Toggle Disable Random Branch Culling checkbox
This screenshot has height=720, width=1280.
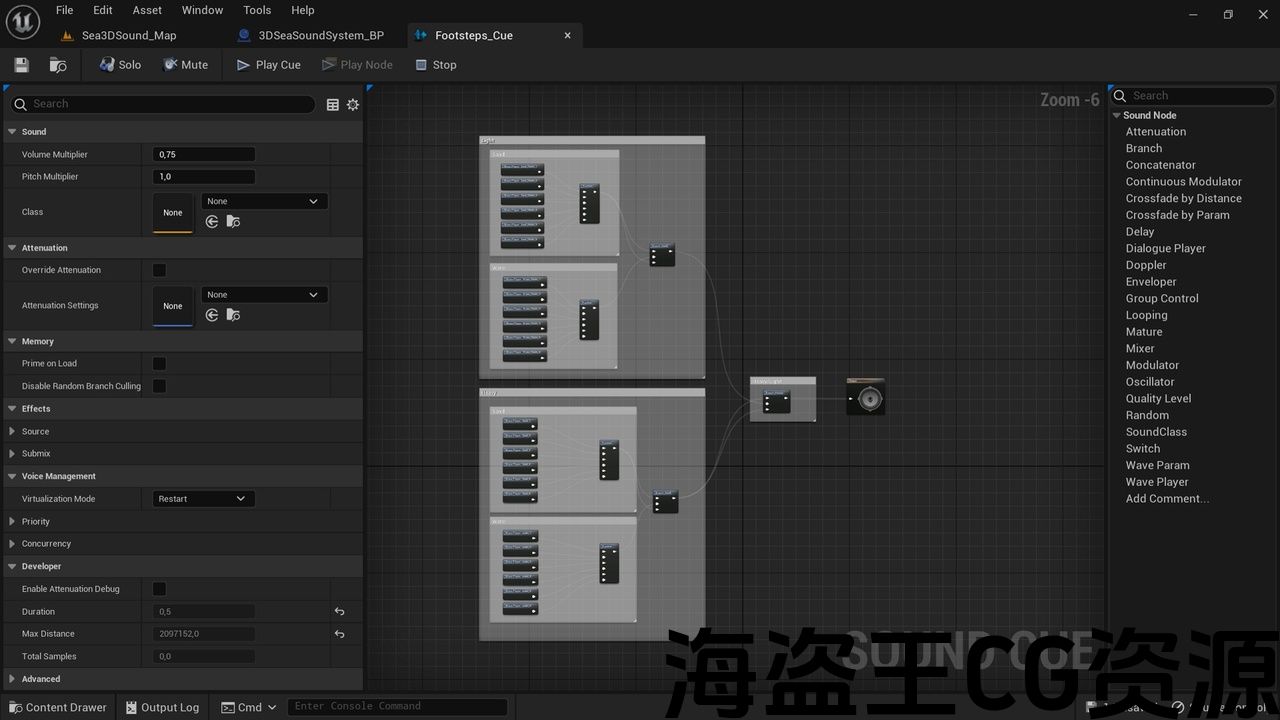coord(159,386)
